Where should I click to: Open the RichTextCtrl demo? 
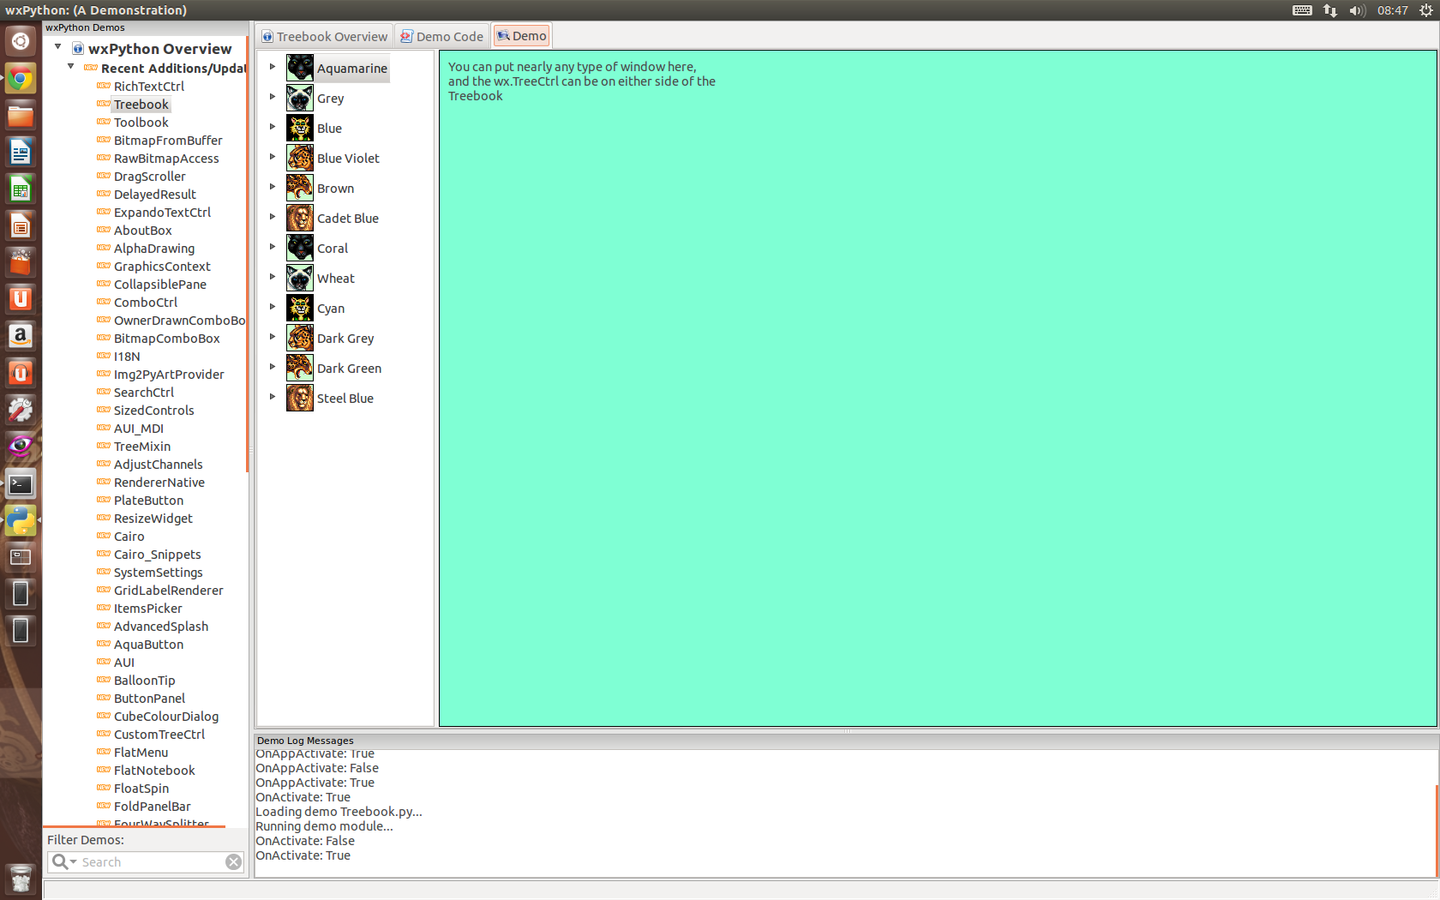click(149, 86)
